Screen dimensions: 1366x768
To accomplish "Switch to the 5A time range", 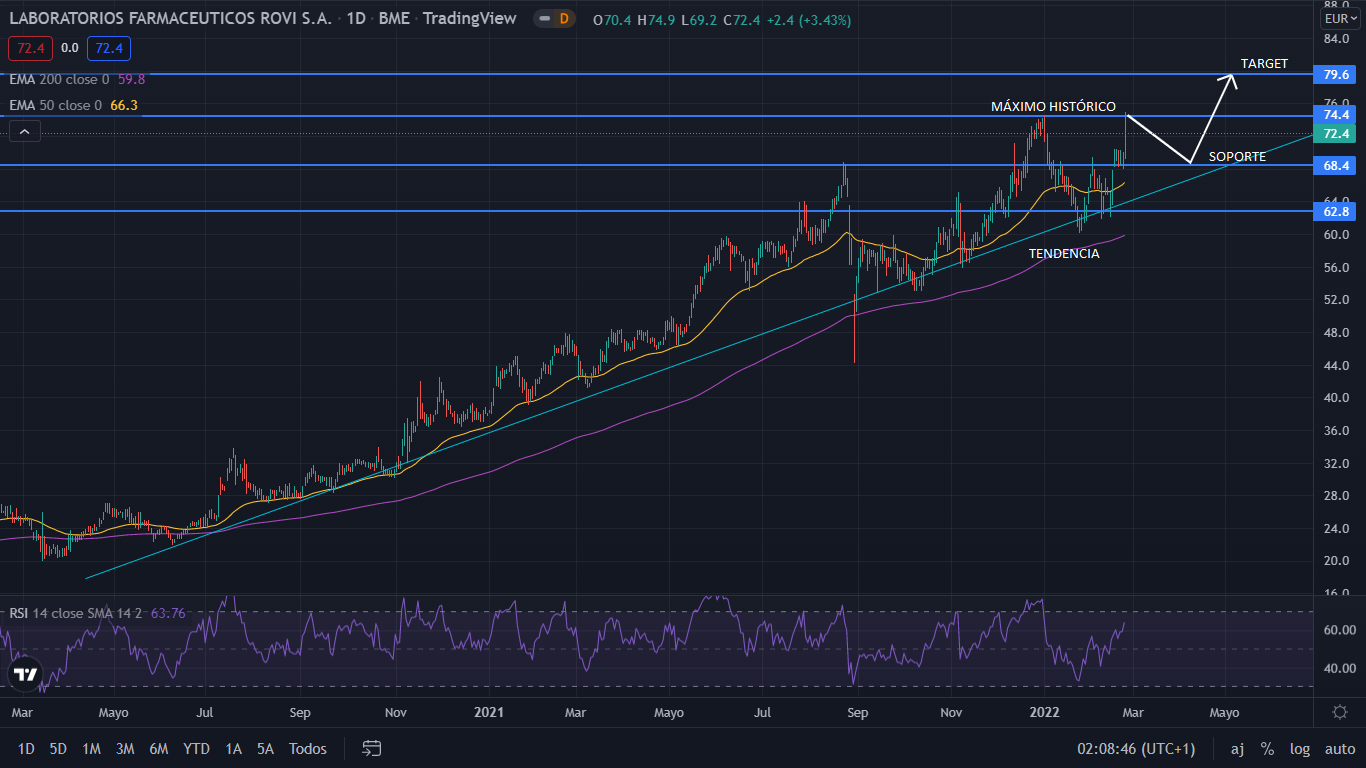I will point(265,748).
